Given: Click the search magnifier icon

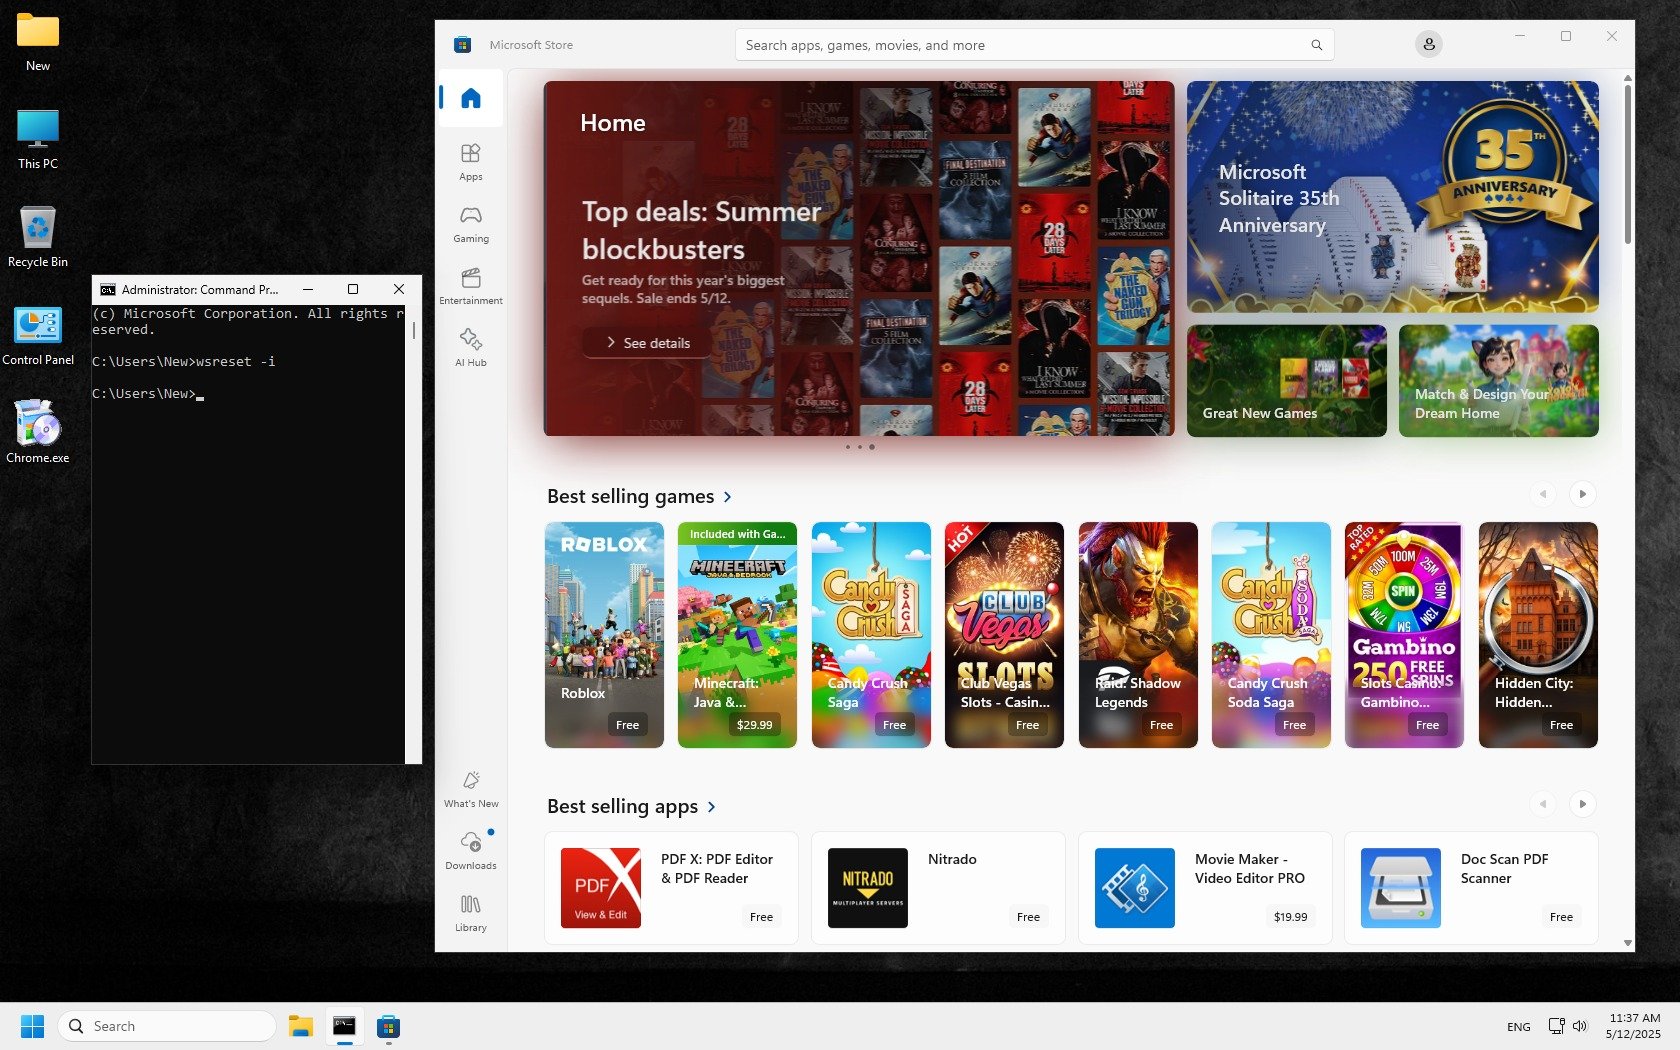Looking at the screenshot, I should tap(1316, 45).
